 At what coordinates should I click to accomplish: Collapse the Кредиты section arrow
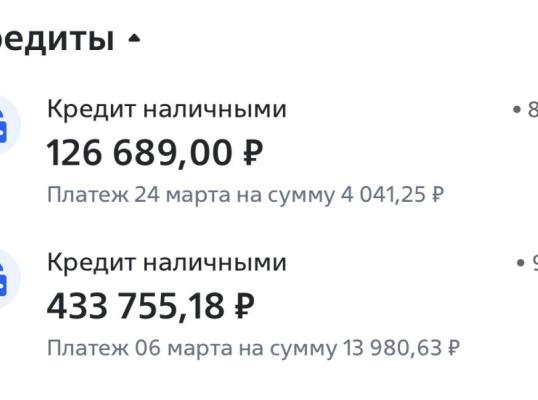(x=134, y=38)
